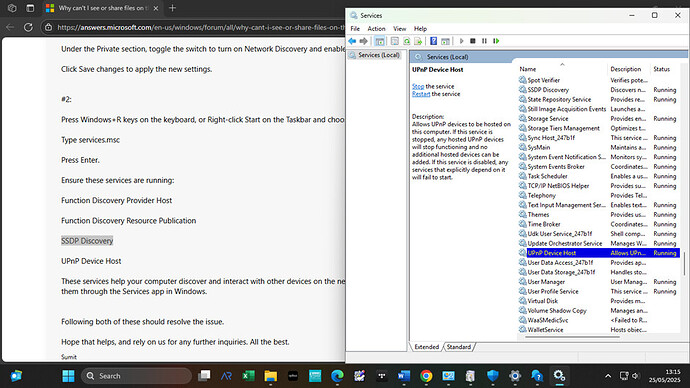Open the Action menu
This screenshot has height=388, width=690.
click(376, 29)
